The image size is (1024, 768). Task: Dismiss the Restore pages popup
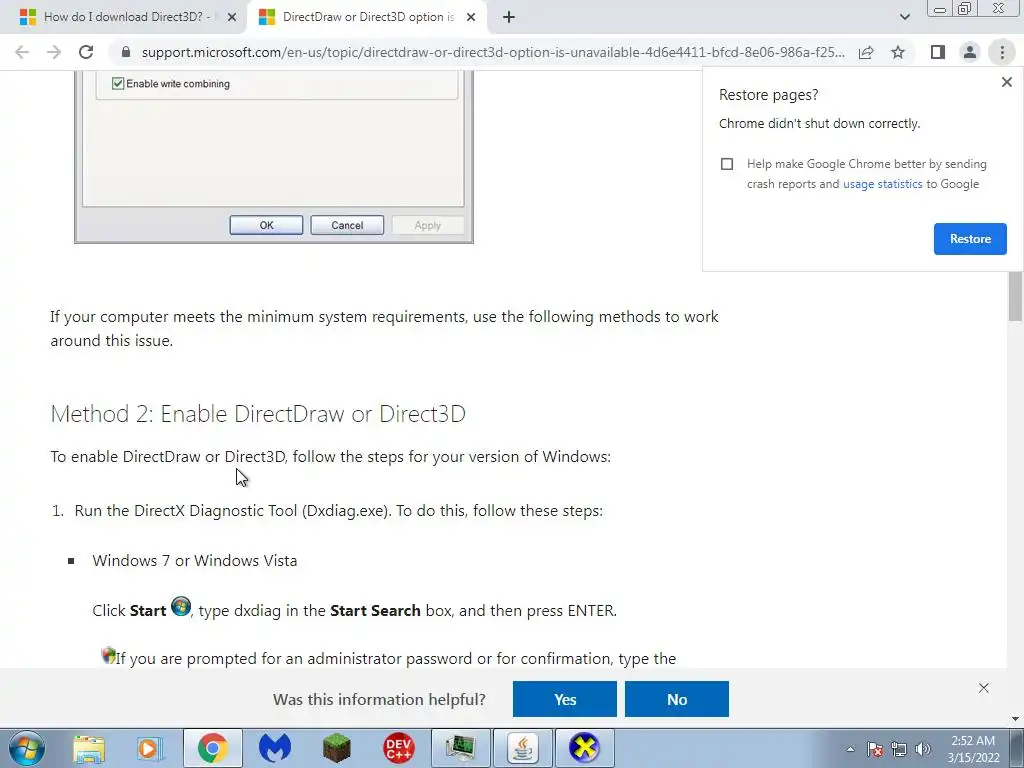point(1006,82)
